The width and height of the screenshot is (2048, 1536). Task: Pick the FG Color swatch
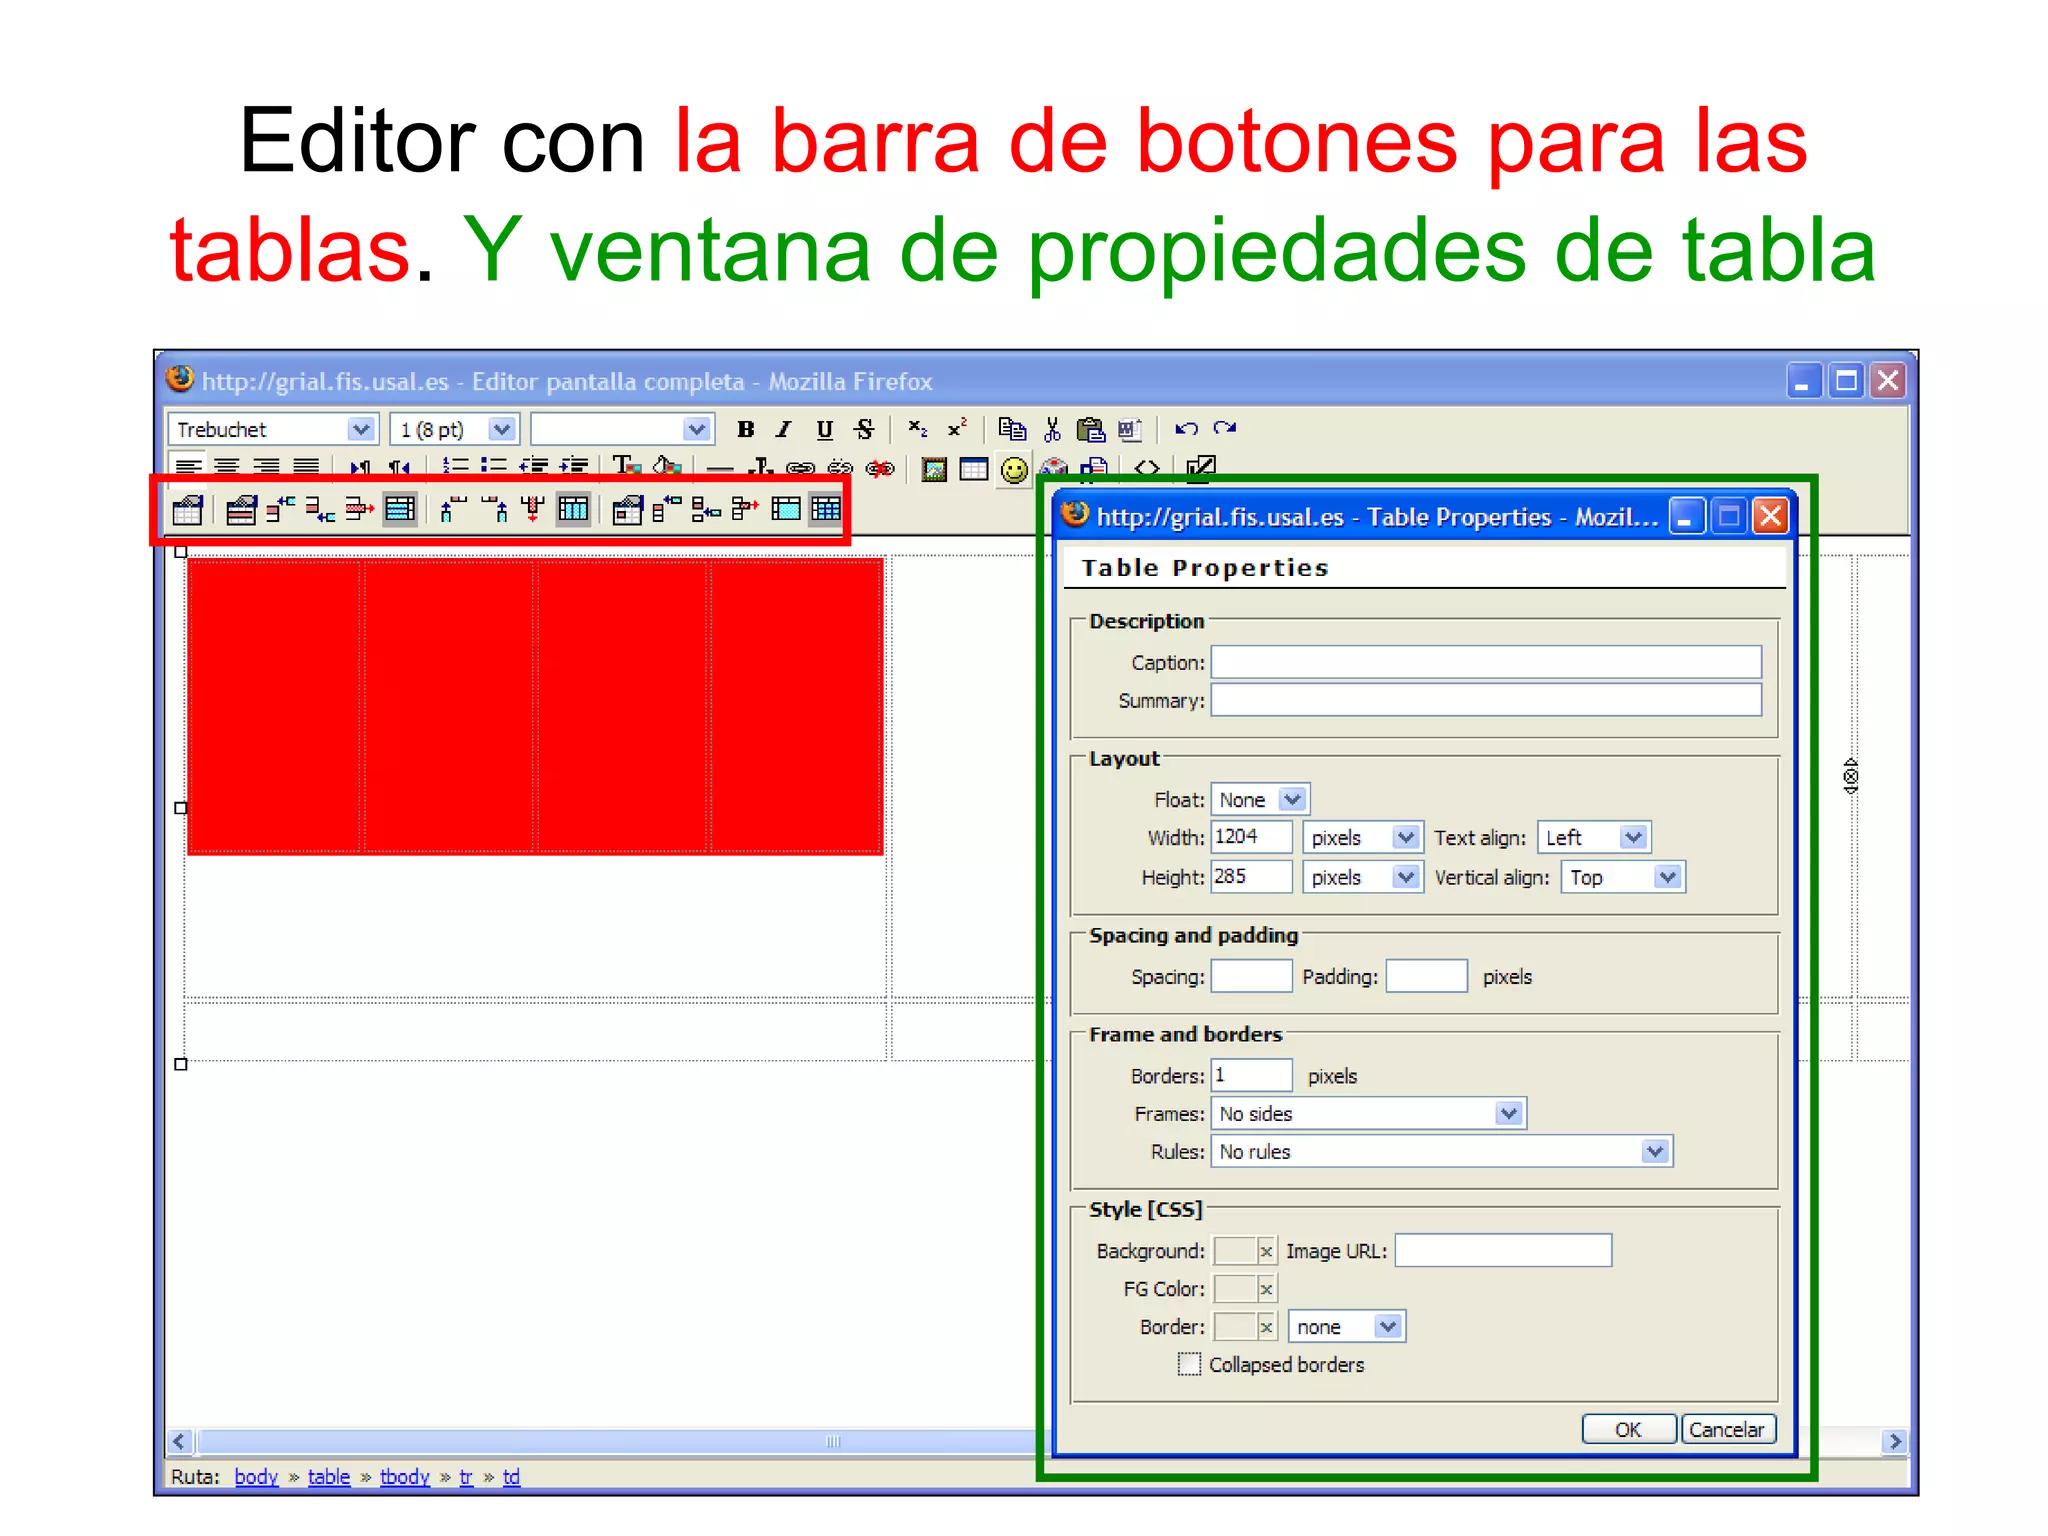pos(1235,1289)
